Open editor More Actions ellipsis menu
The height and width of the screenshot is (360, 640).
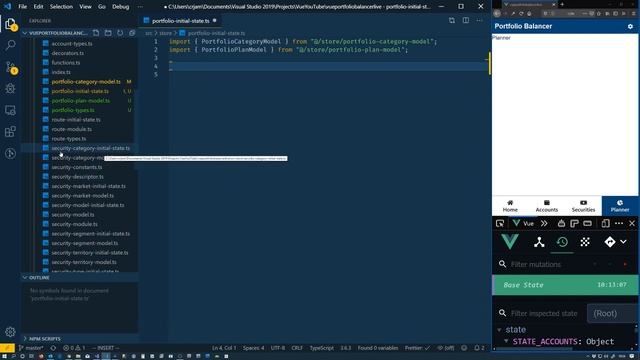[480, 20]
